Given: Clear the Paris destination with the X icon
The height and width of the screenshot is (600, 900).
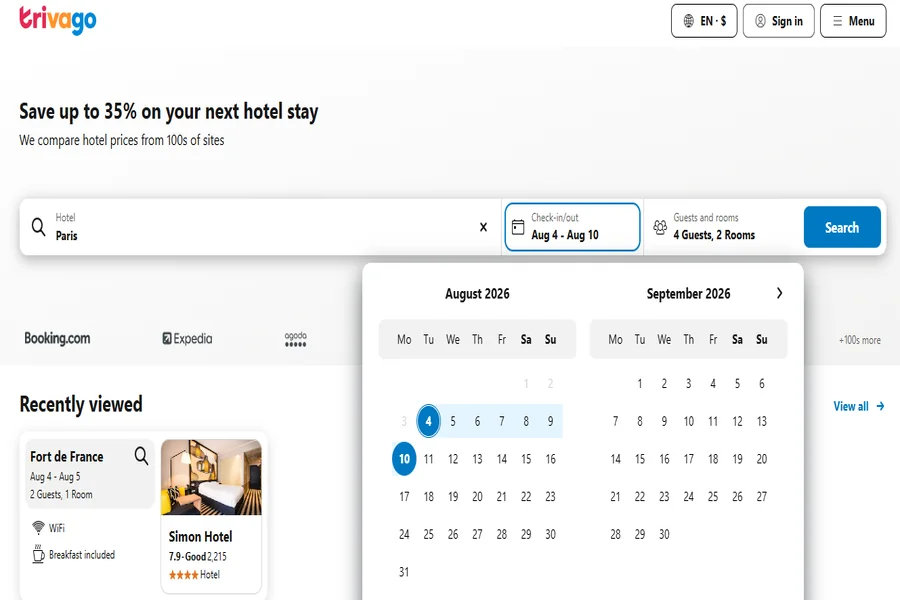Looking at the screenshot, I should pyautogui.click(x=483, y=227).
